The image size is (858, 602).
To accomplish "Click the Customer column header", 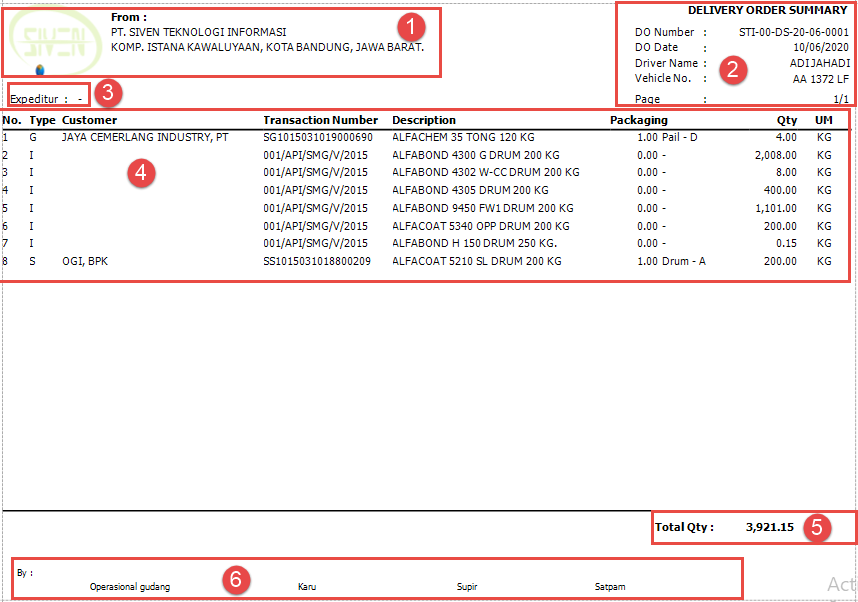I will (89, 120).
